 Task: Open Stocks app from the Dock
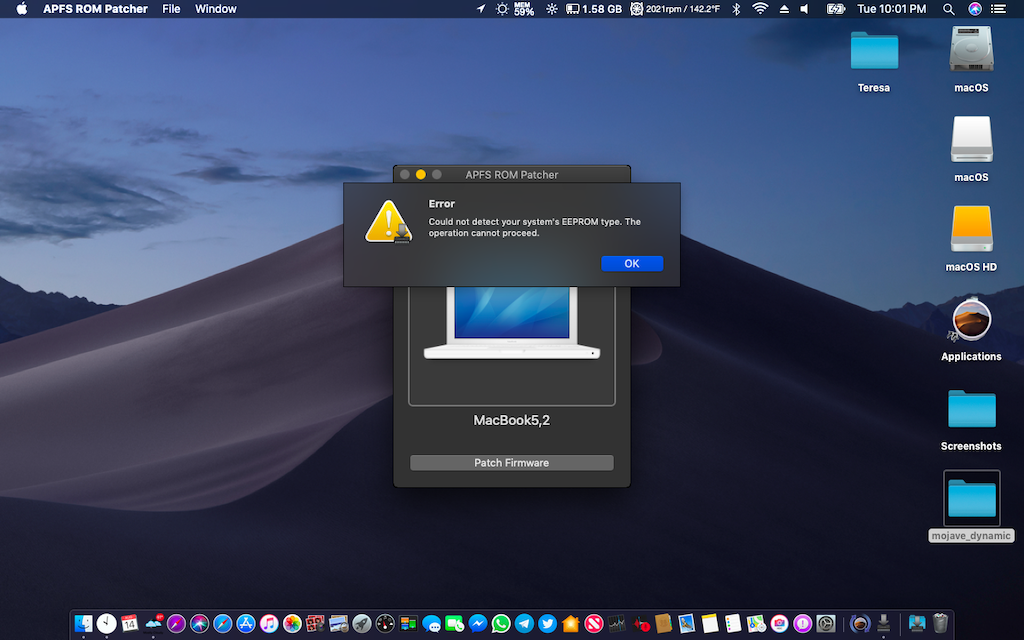616,624
